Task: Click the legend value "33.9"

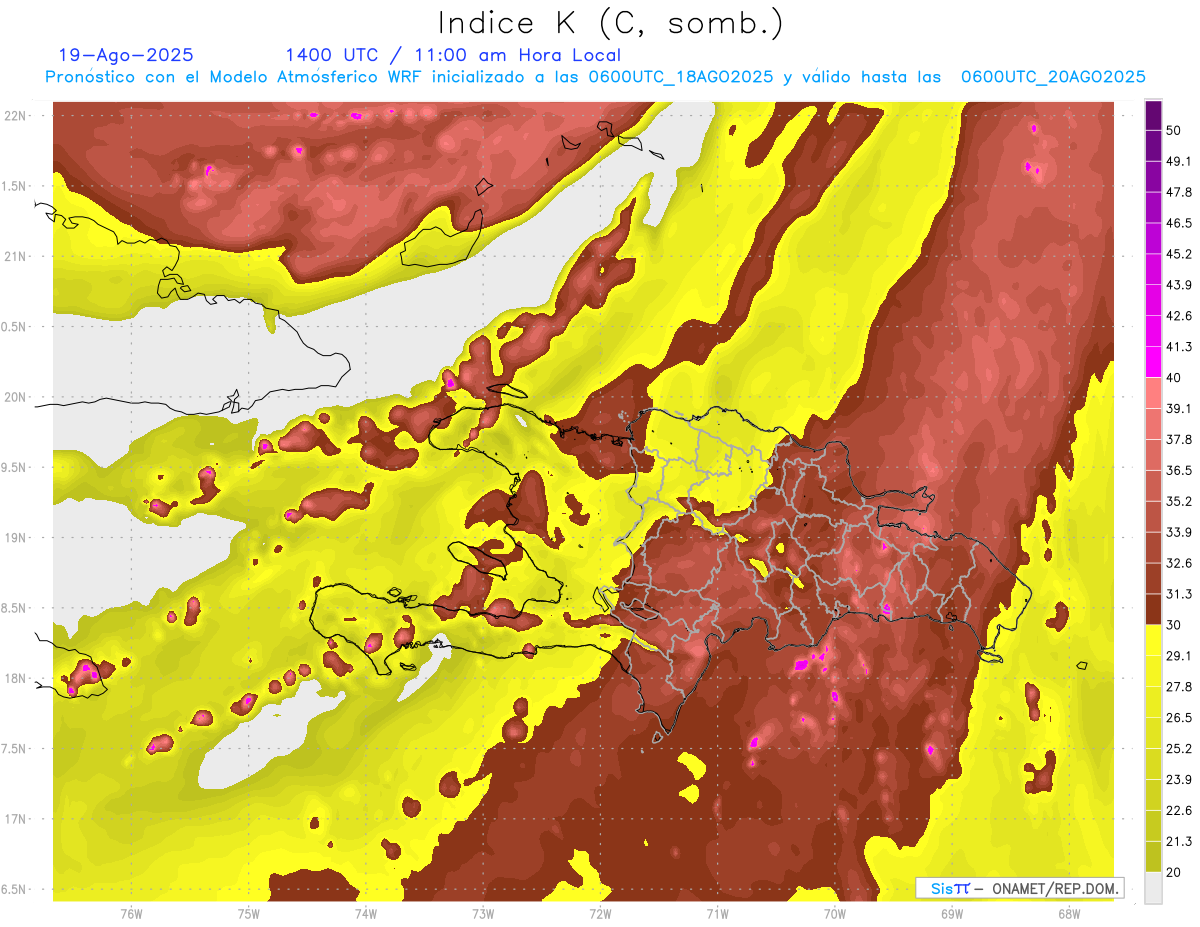Action: click(1178, 532)
